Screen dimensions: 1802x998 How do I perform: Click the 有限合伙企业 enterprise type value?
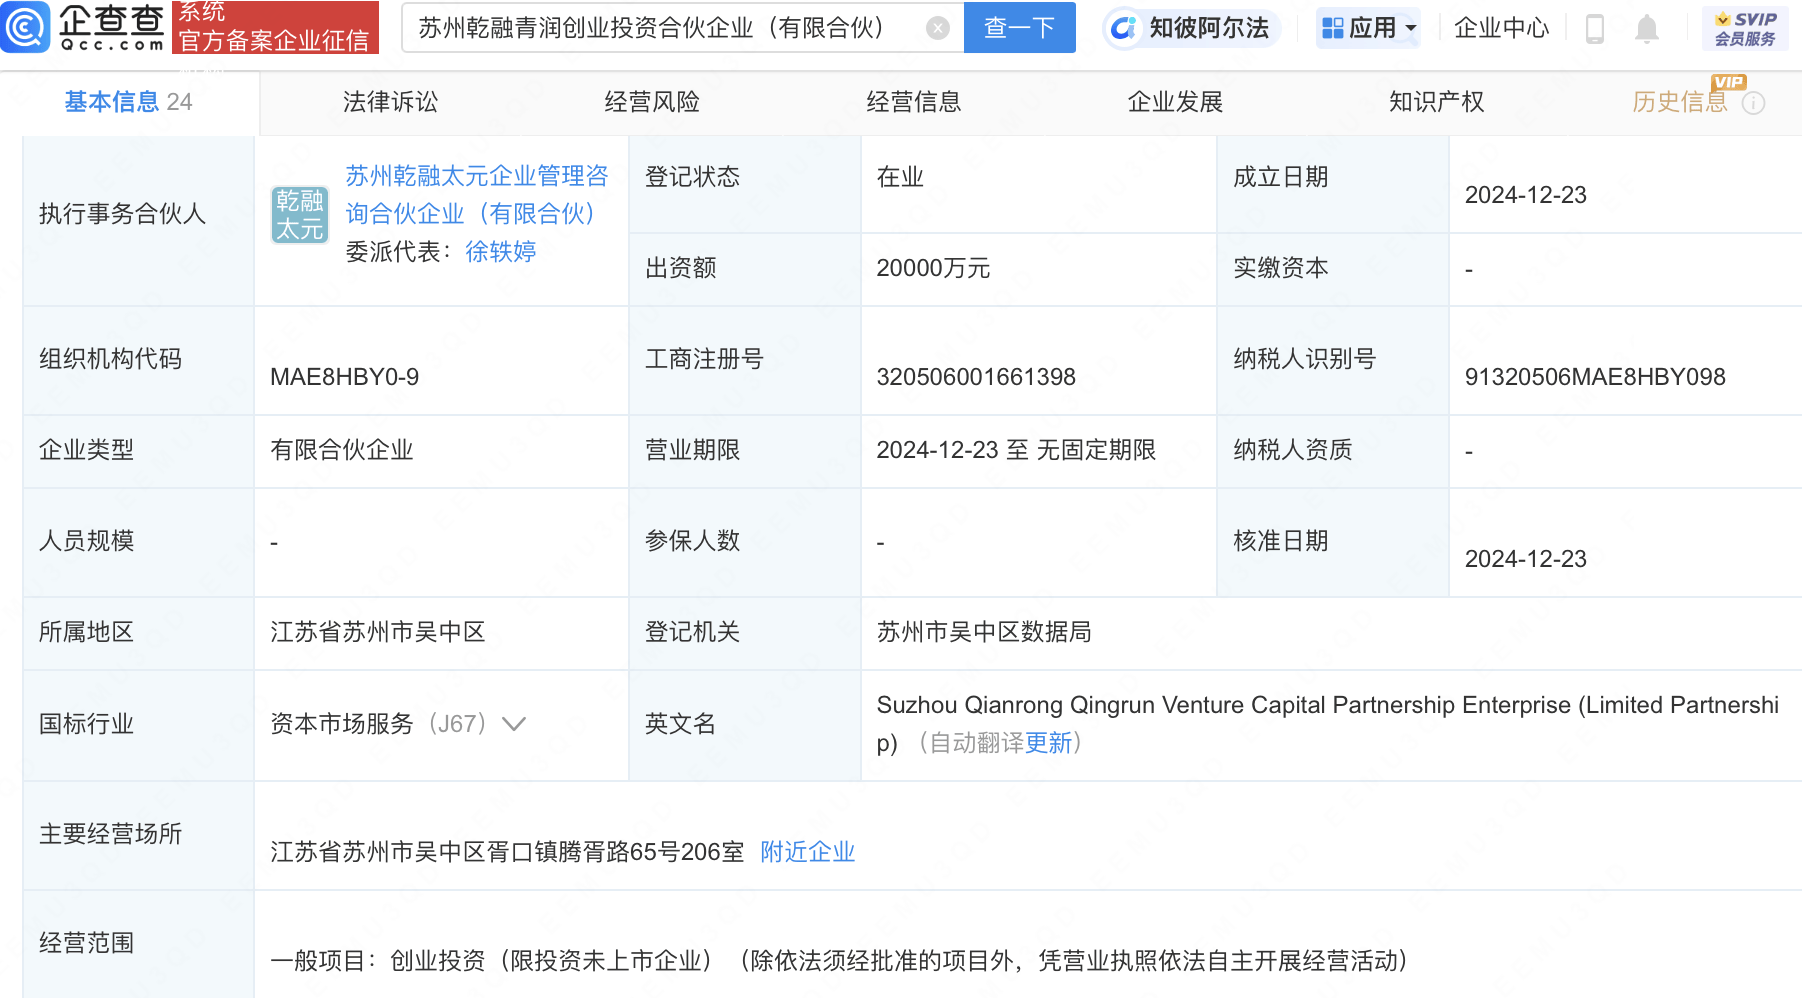click(342, 450)
